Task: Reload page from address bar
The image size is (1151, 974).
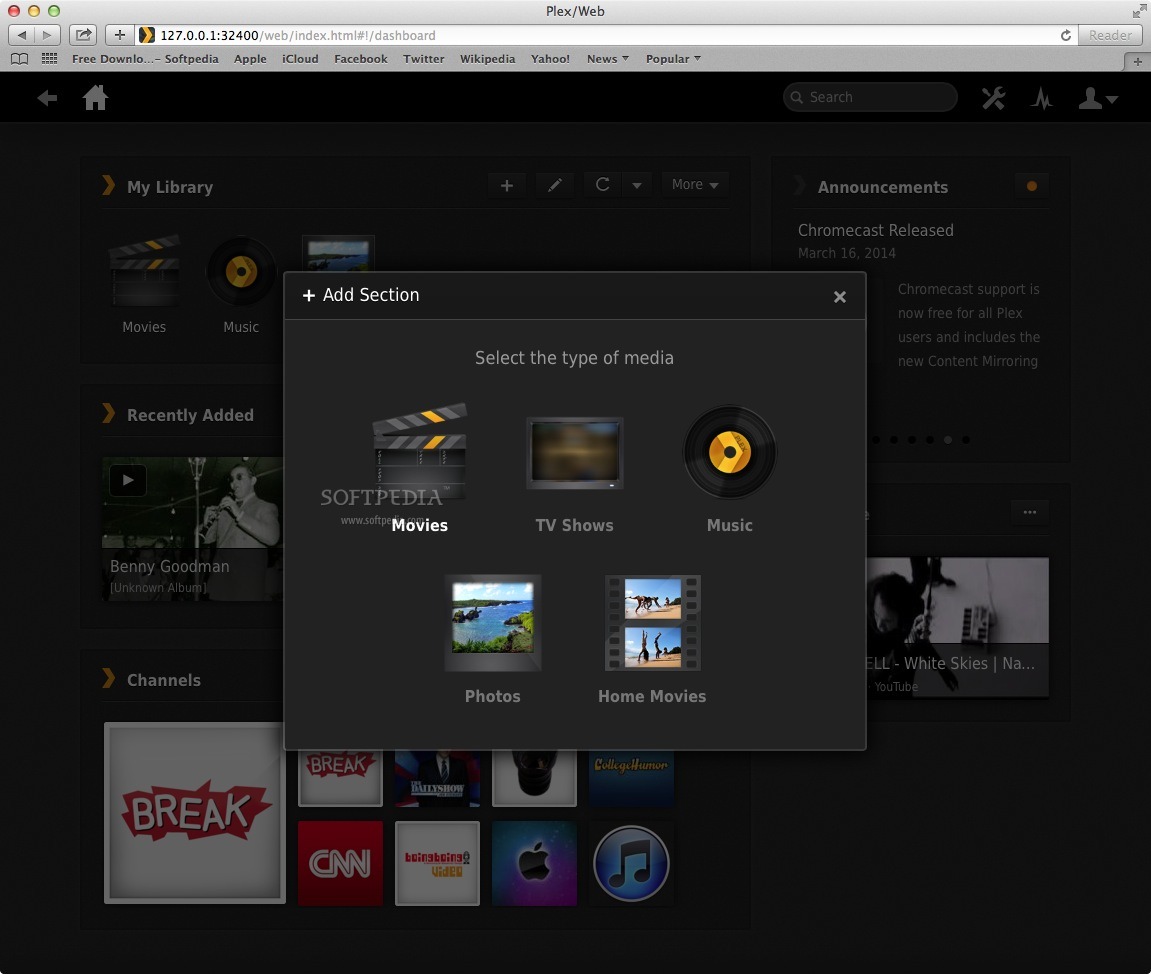Action: [1065, 35]
